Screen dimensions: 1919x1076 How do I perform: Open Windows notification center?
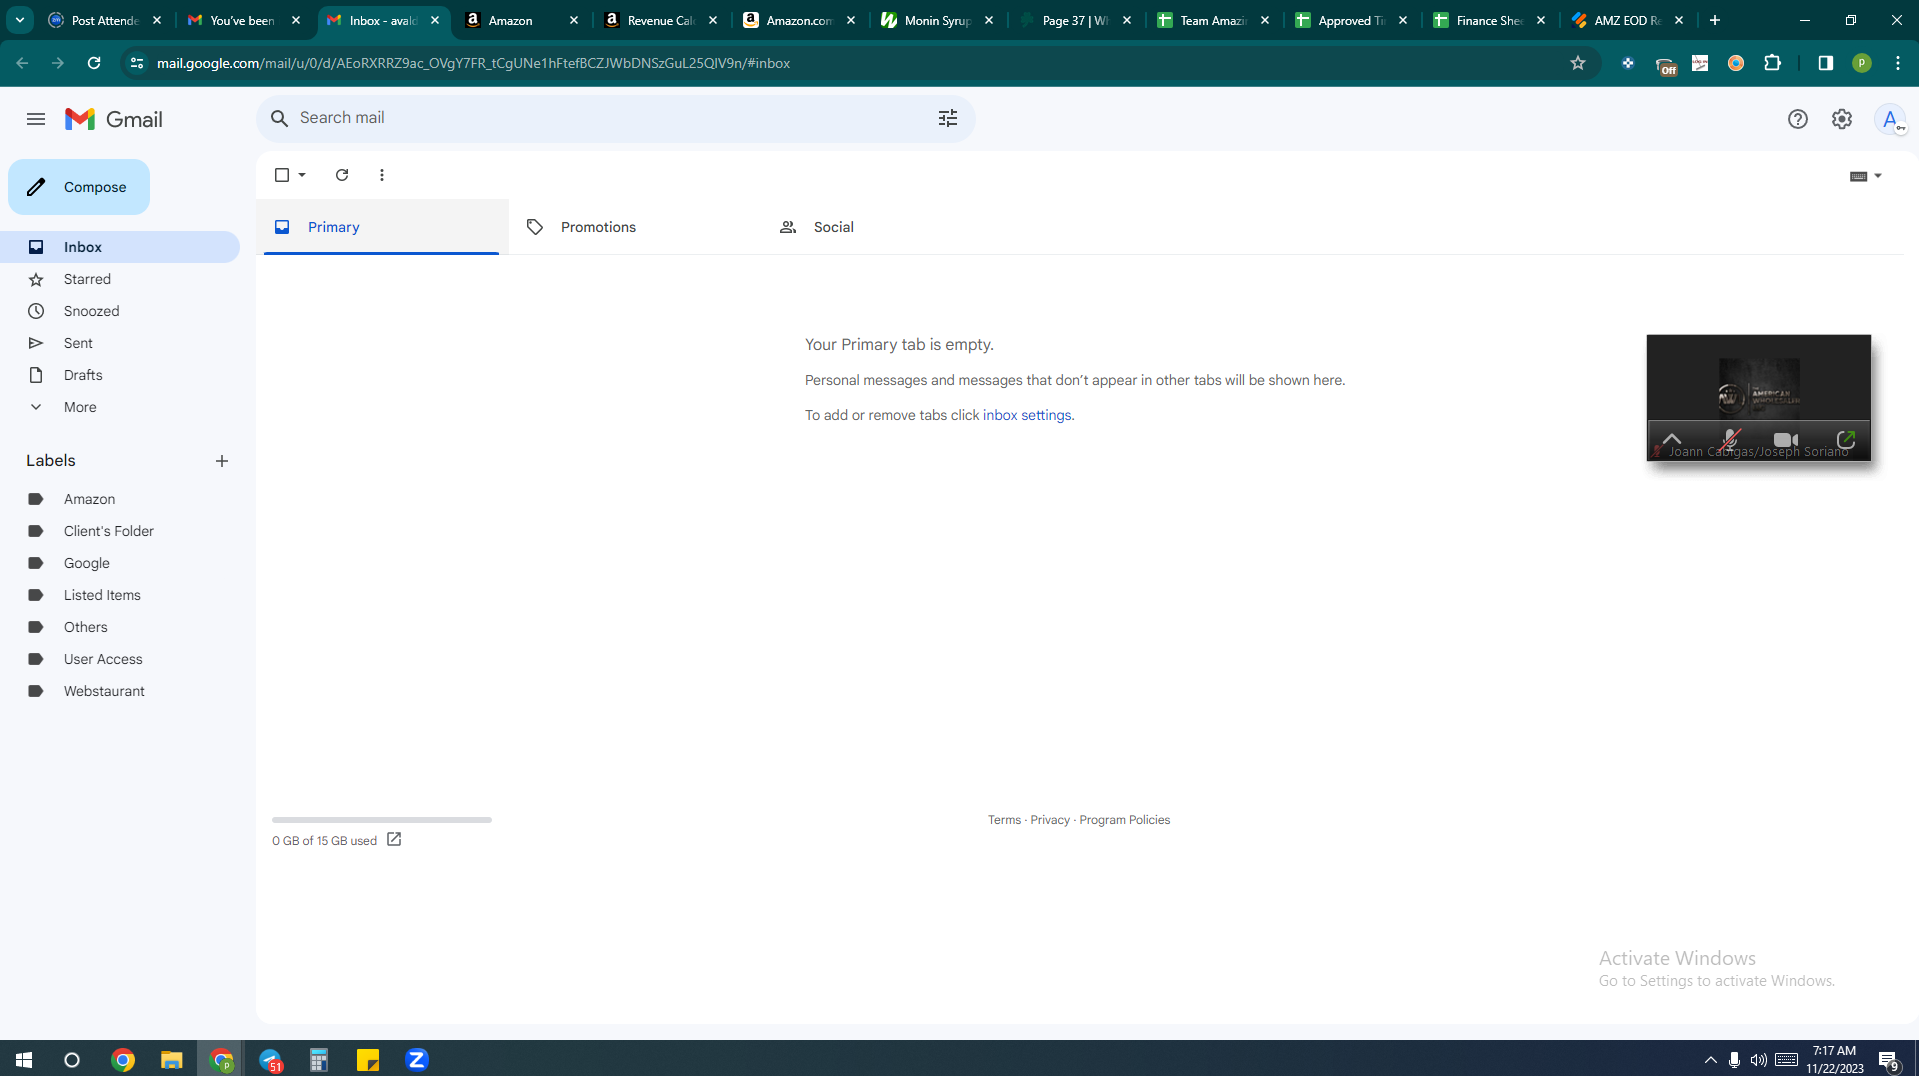tap(1888, 1059)
